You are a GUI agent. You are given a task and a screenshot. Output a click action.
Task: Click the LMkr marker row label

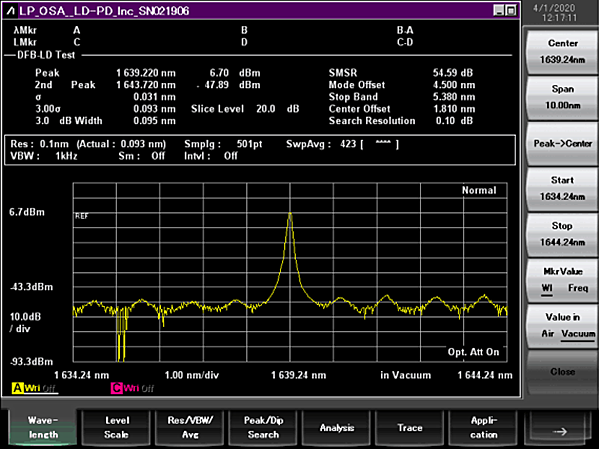(25, 42)
